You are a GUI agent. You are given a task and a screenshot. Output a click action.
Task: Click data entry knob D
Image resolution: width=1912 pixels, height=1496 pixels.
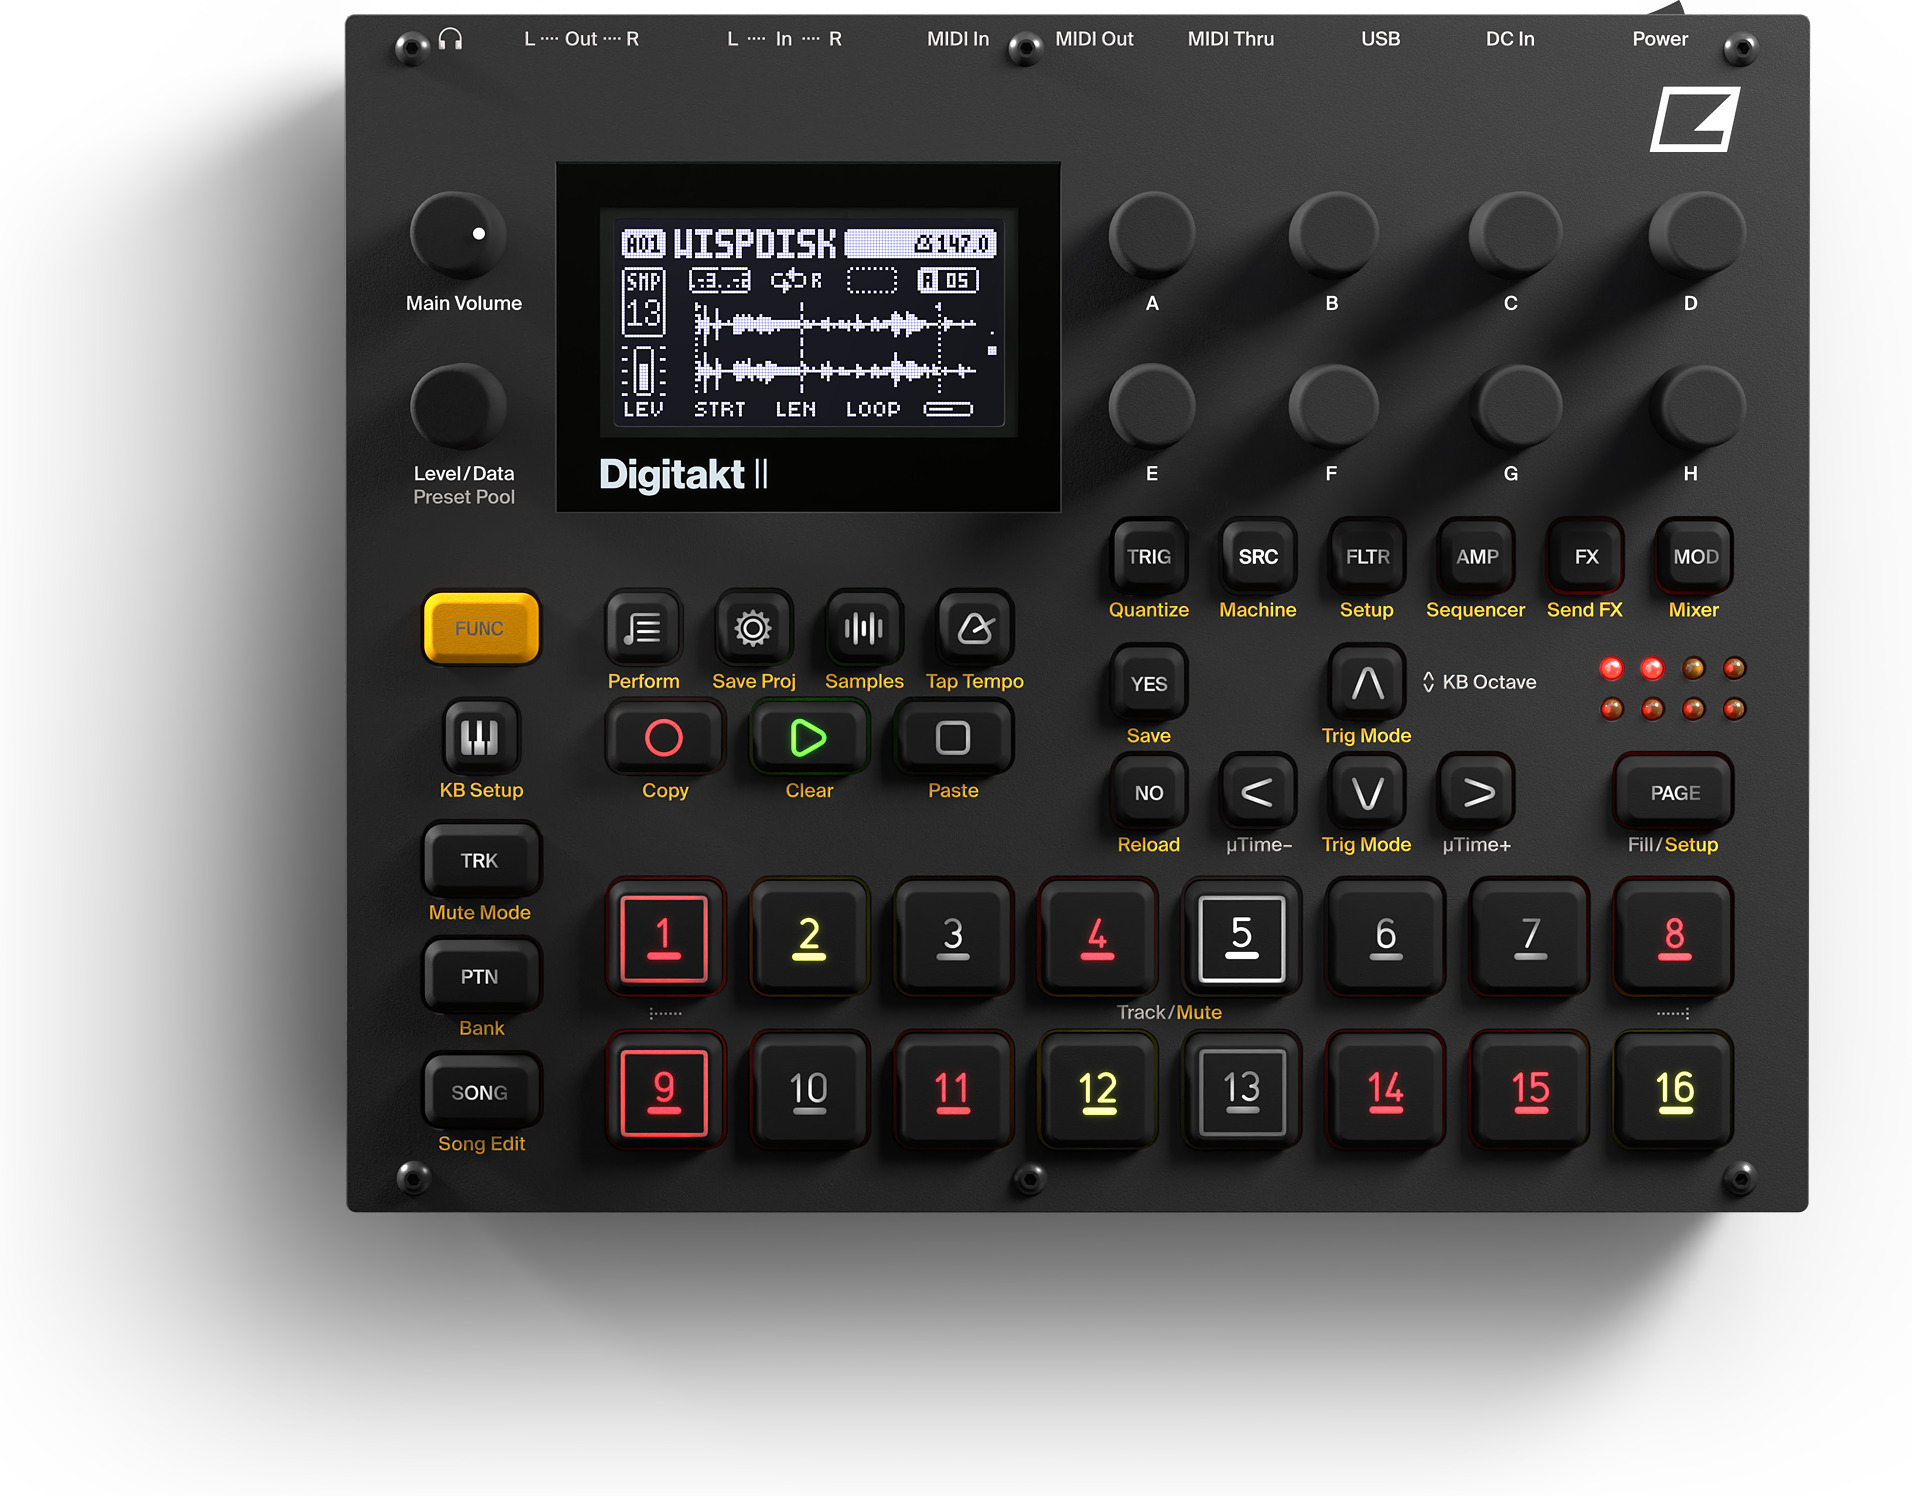[1696, 234]
